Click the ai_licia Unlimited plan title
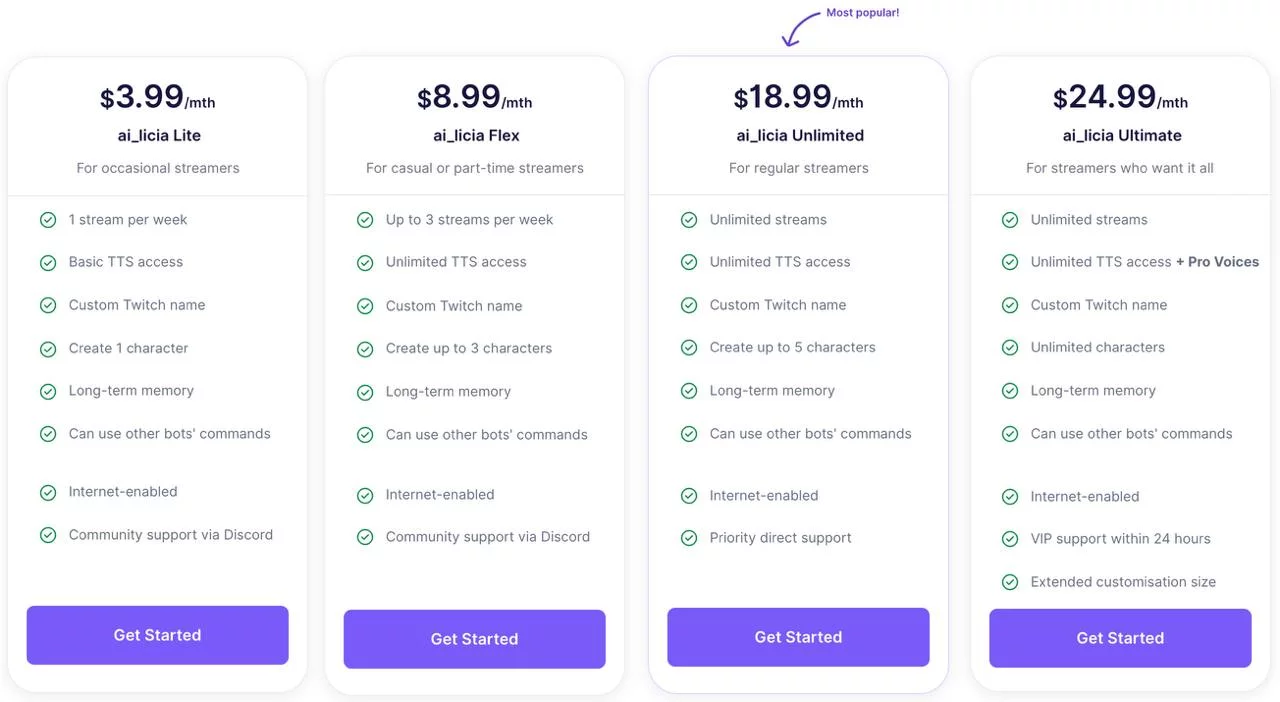This screenshot has height=702, width=1280. click(x=800, y=135)
